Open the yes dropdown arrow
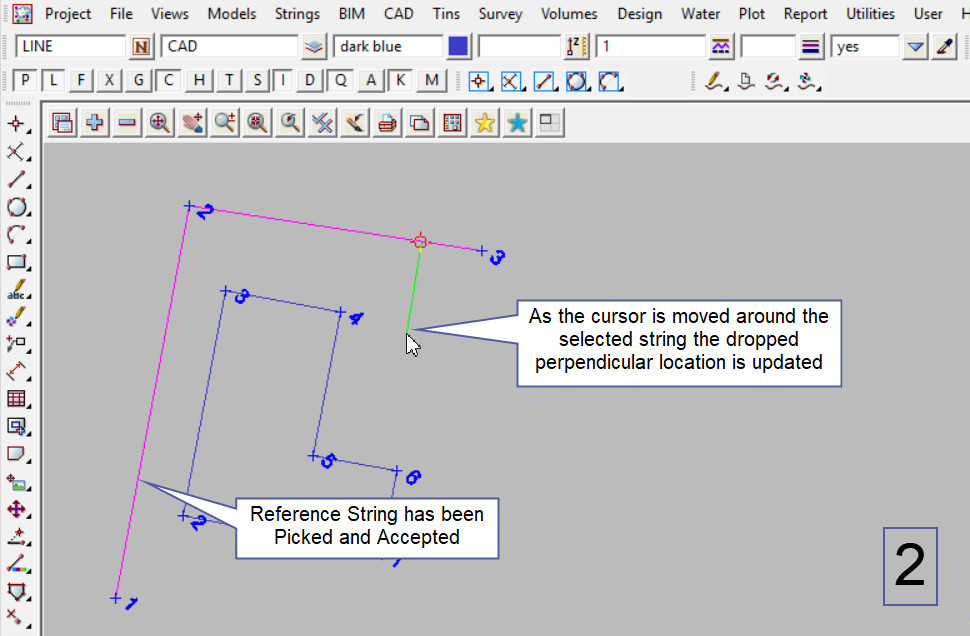This screenshot has height=636, width=970. point(915,47)
